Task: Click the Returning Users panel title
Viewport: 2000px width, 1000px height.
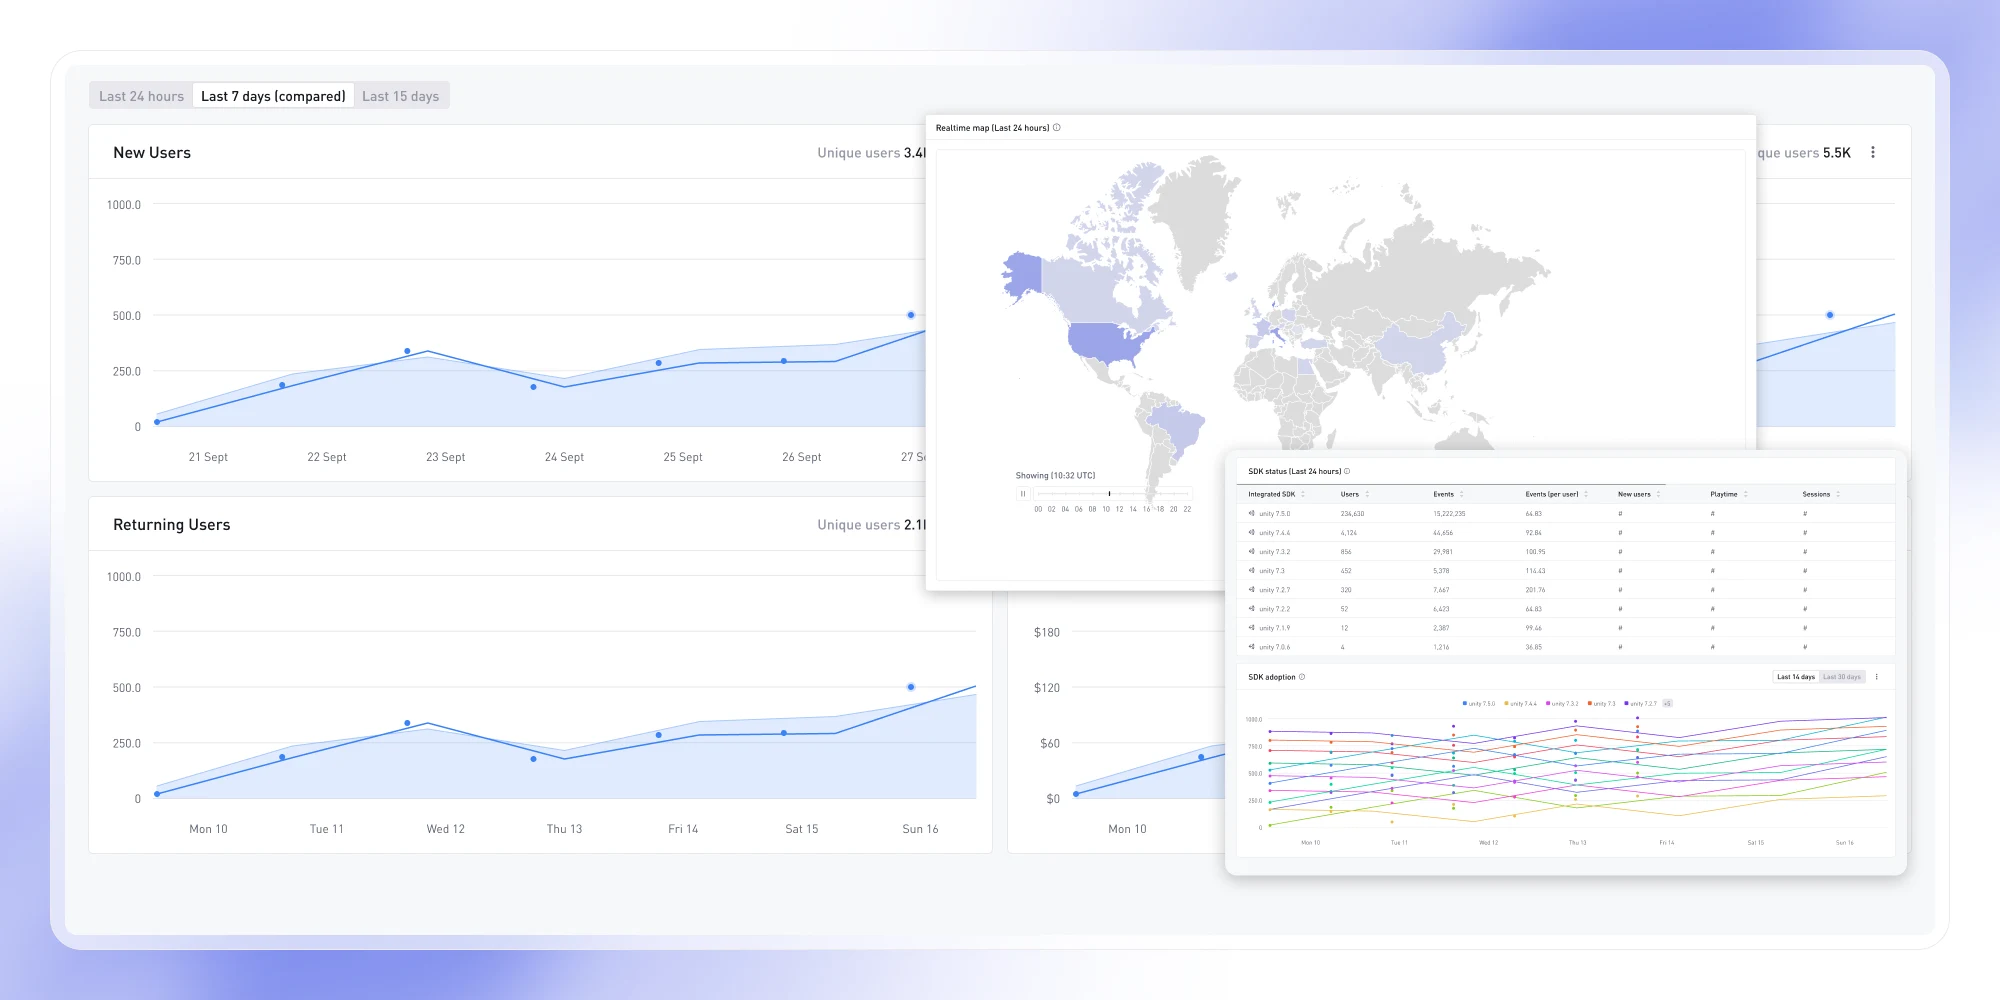Action: (x=172, y=525)
